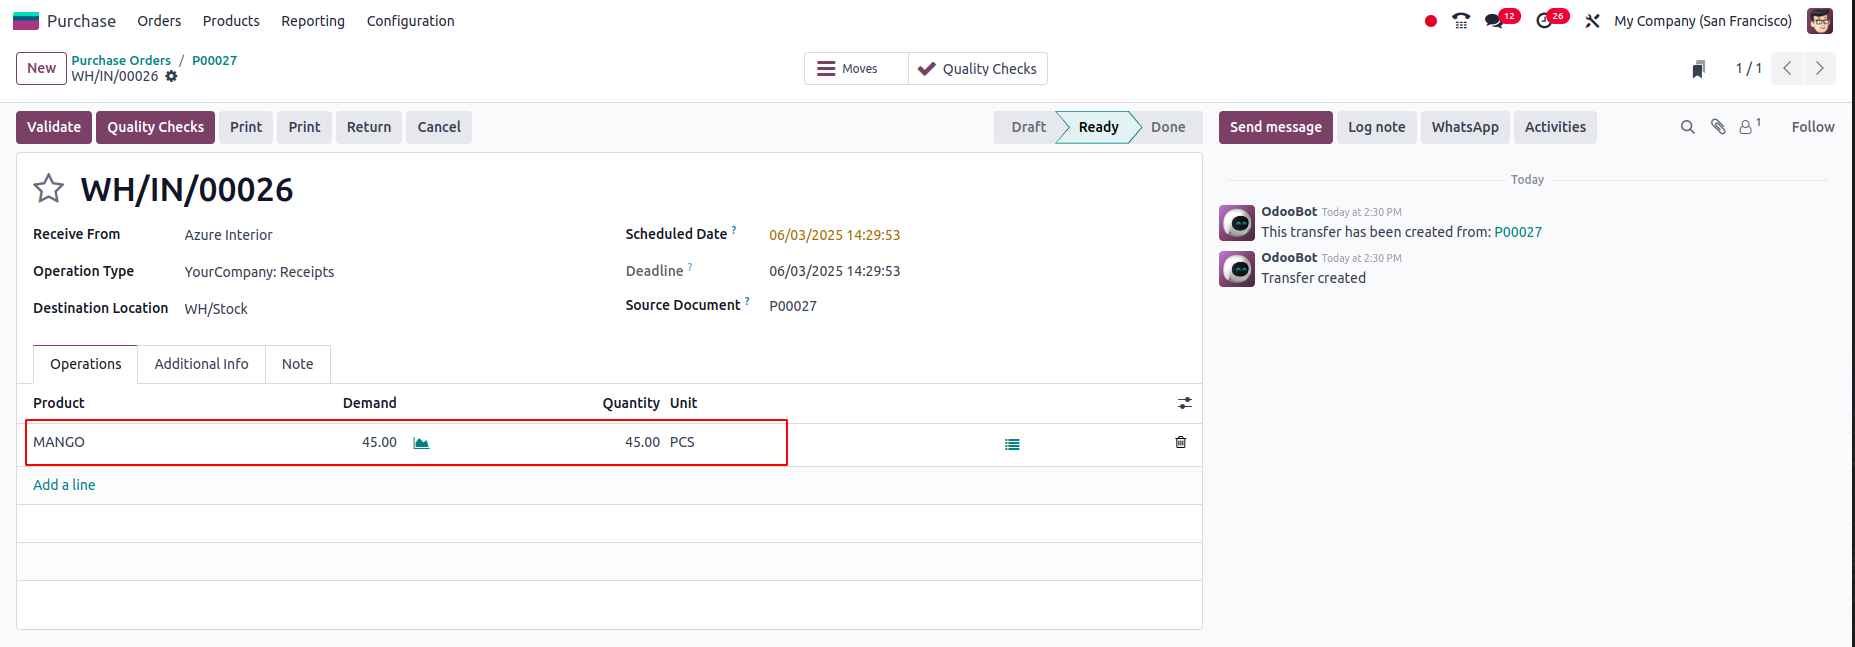Click the purple Quality Checks action button
This screenshot has height=647, width=1855.
point(155,127)
